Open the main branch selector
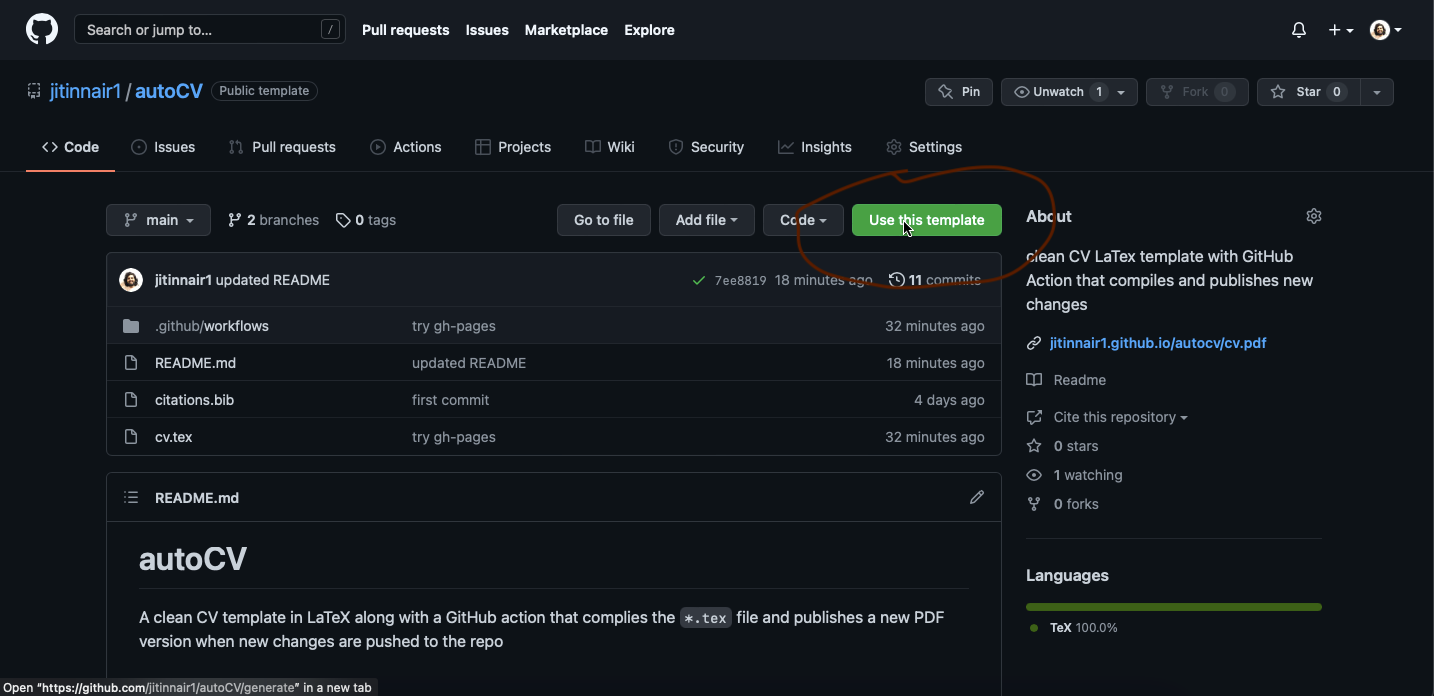The width and height of the screenshot is (1434, 696). (158, 220)
